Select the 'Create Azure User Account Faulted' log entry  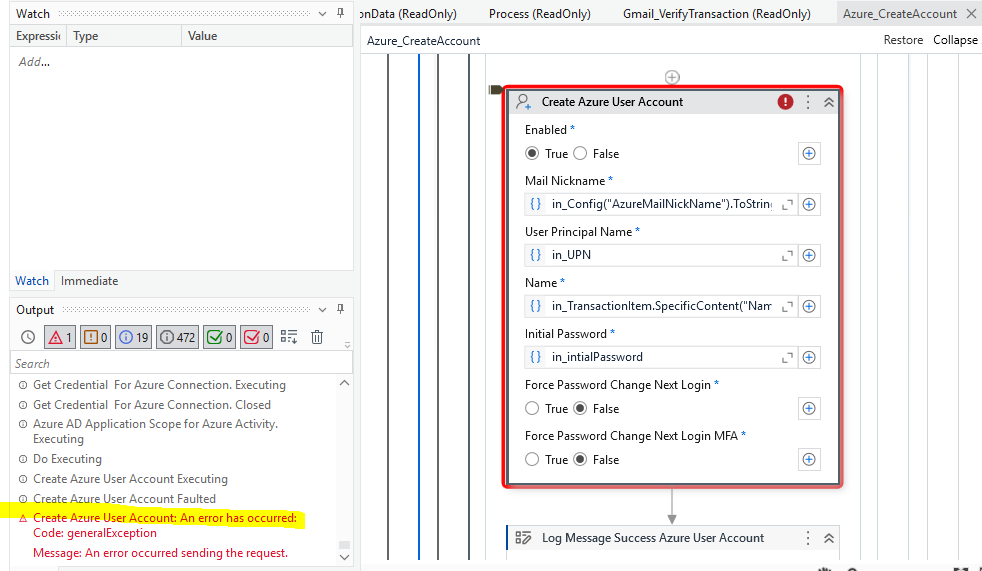[124, 499]
